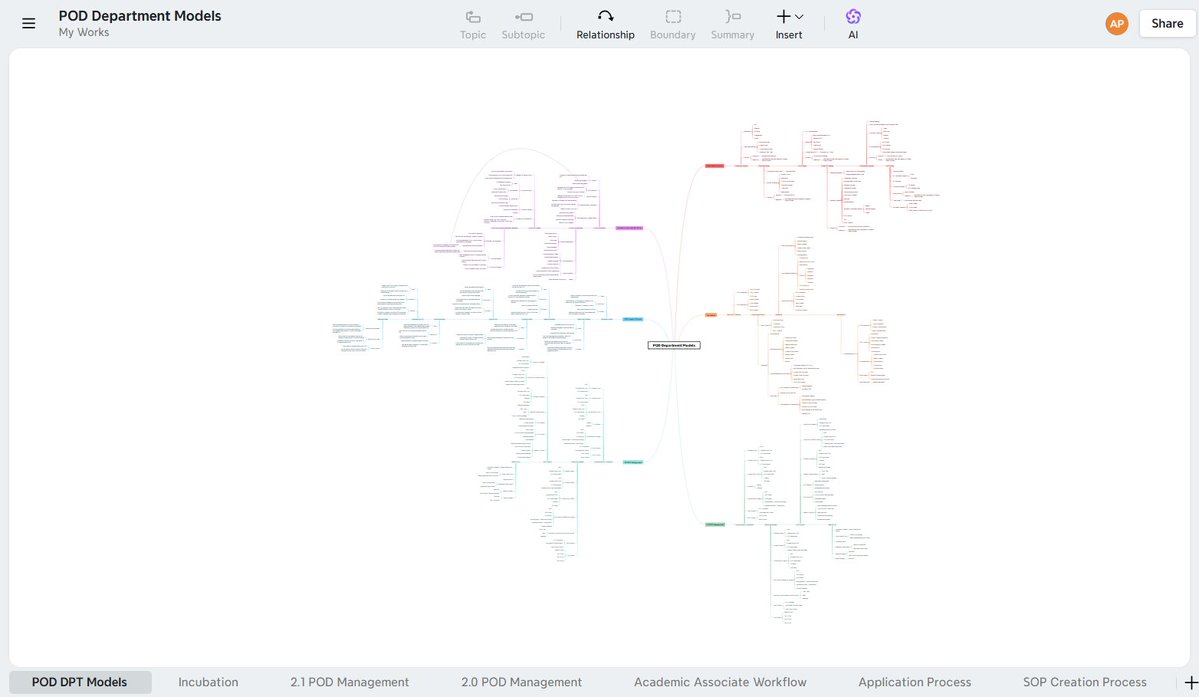
Task: Select the magenta main branch topic node
Action: (629, 228)
